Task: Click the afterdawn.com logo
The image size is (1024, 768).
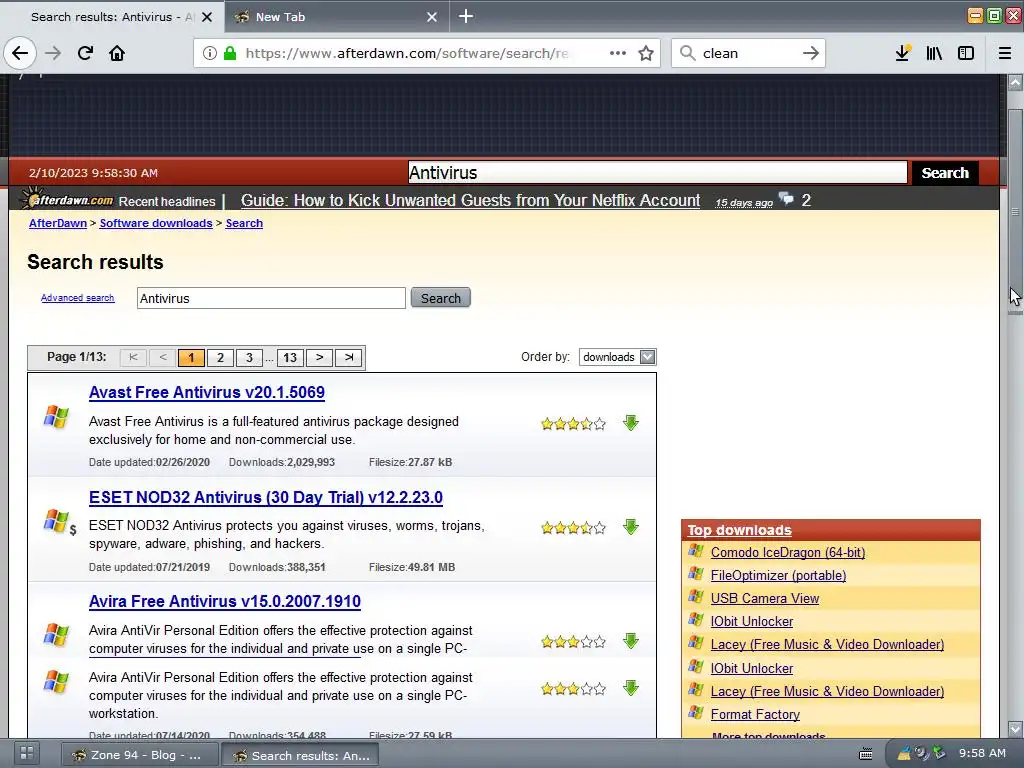Action: [x=67, y=199]
